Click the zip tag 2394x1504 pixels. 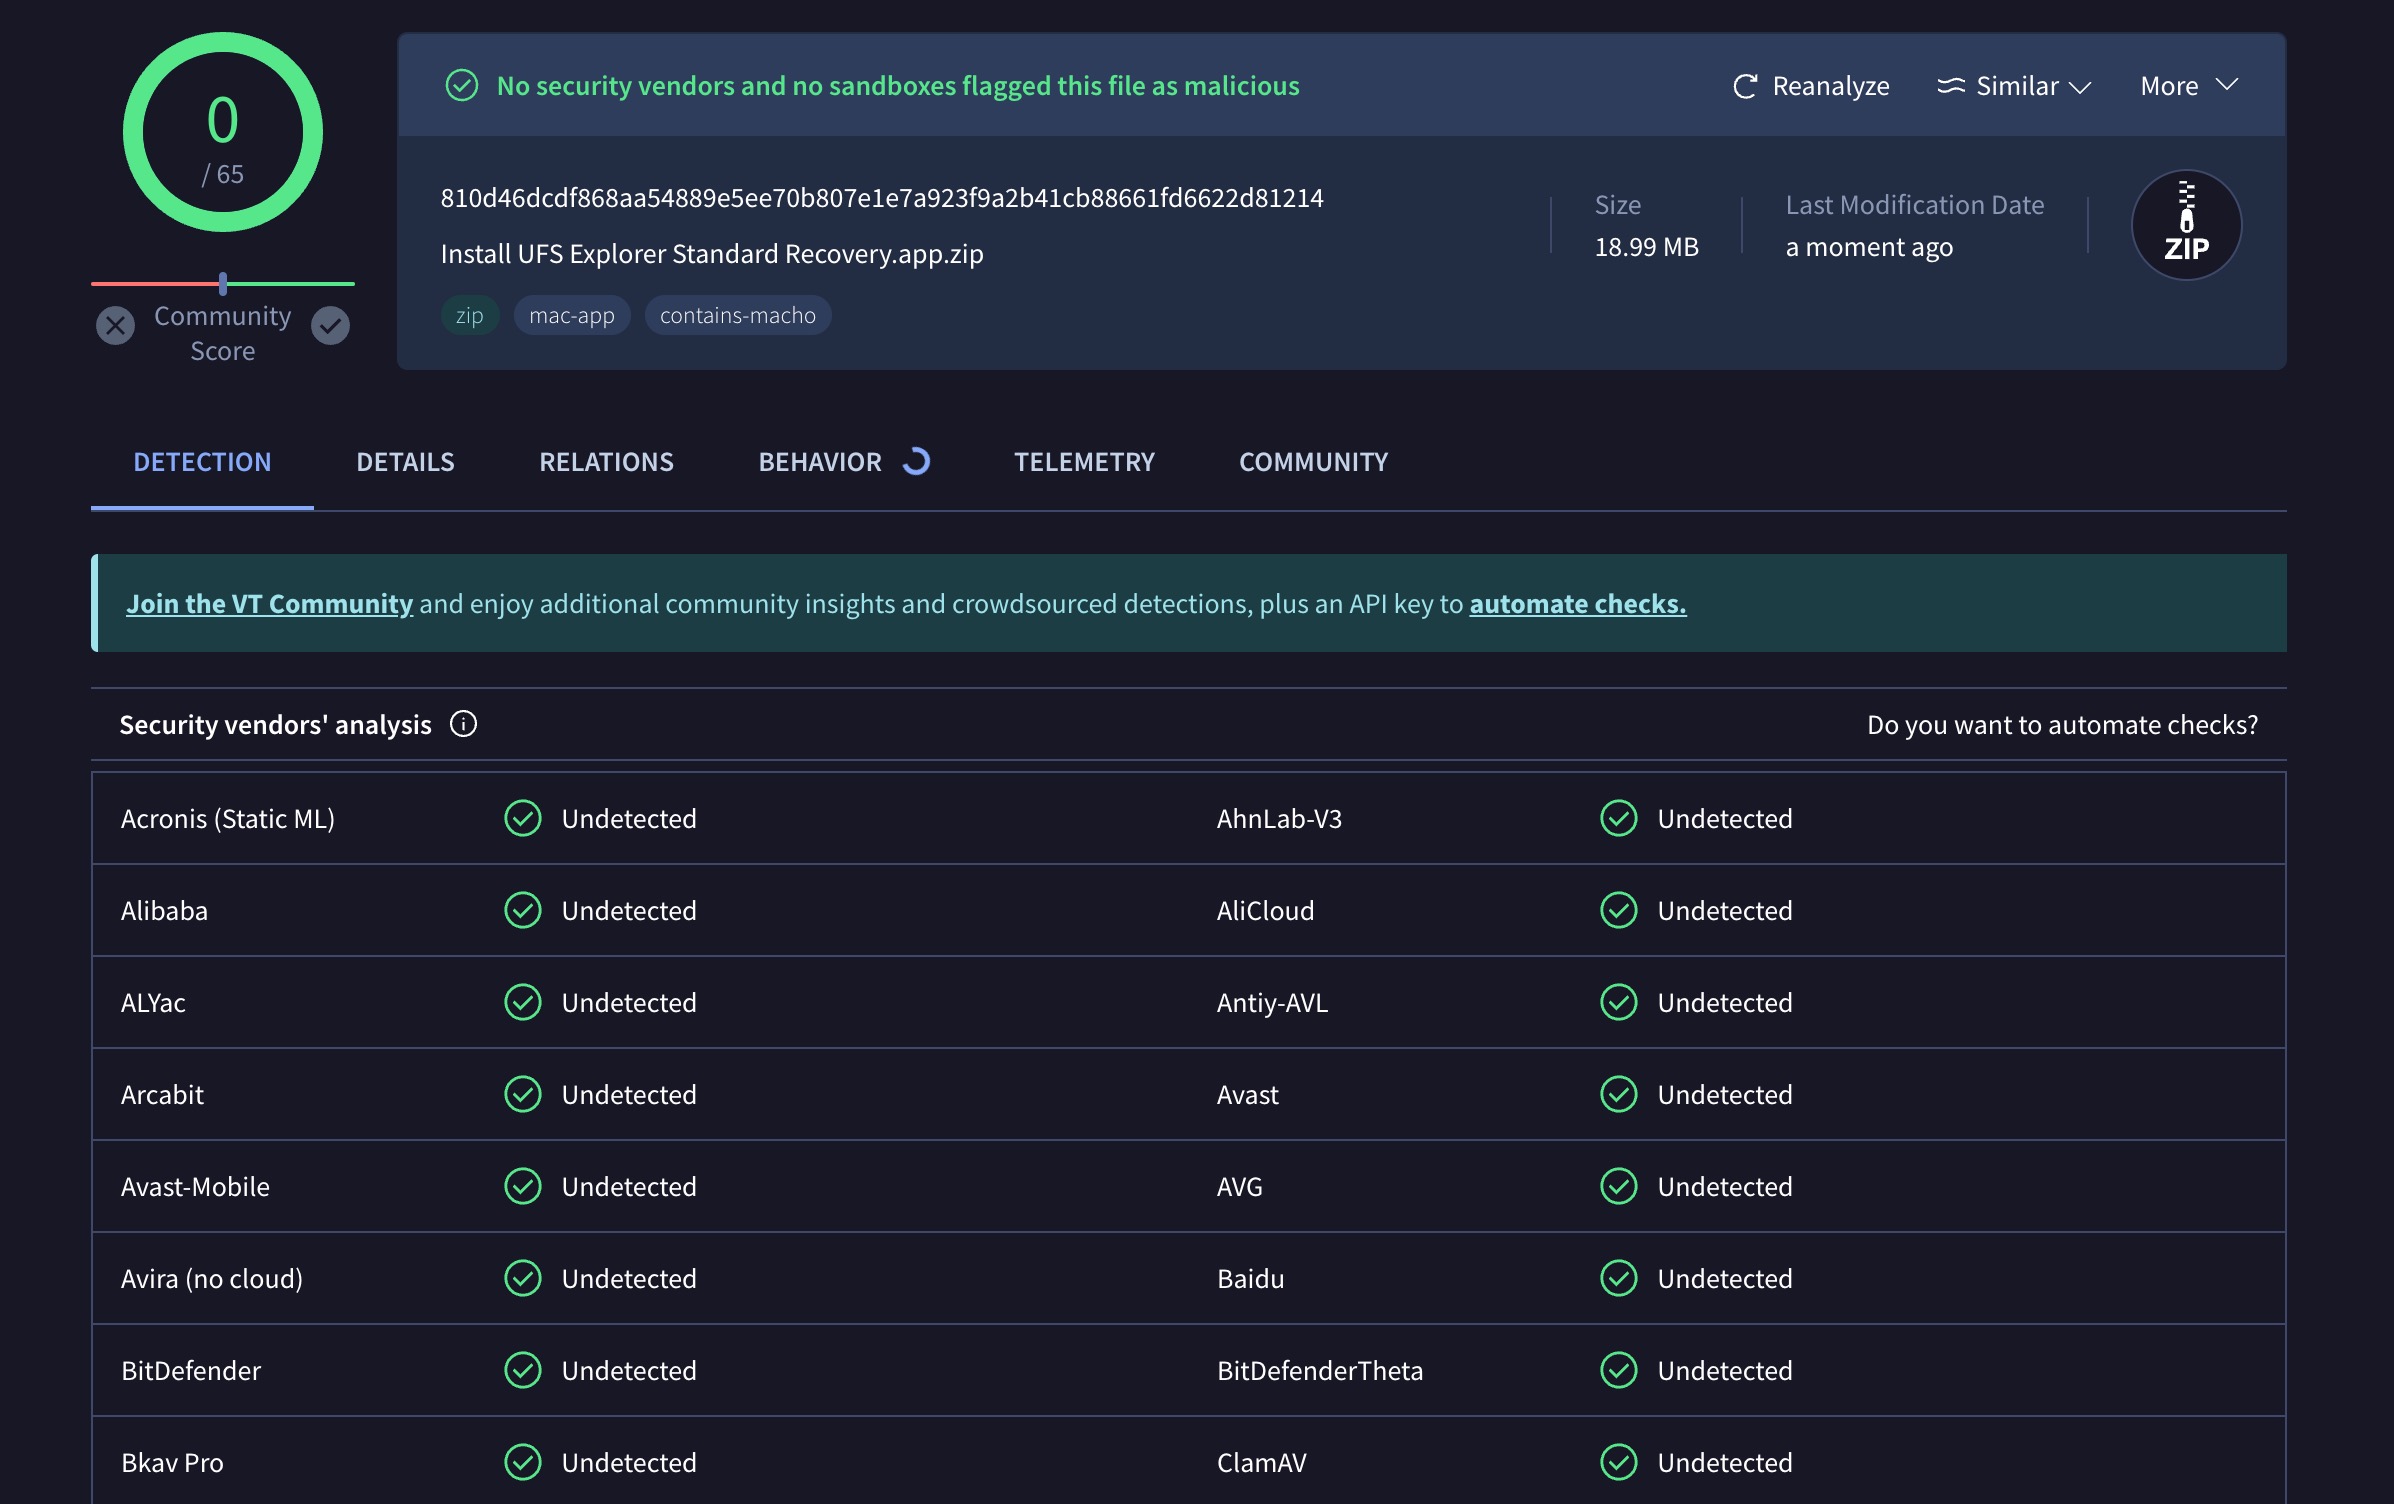pos(469,315)
